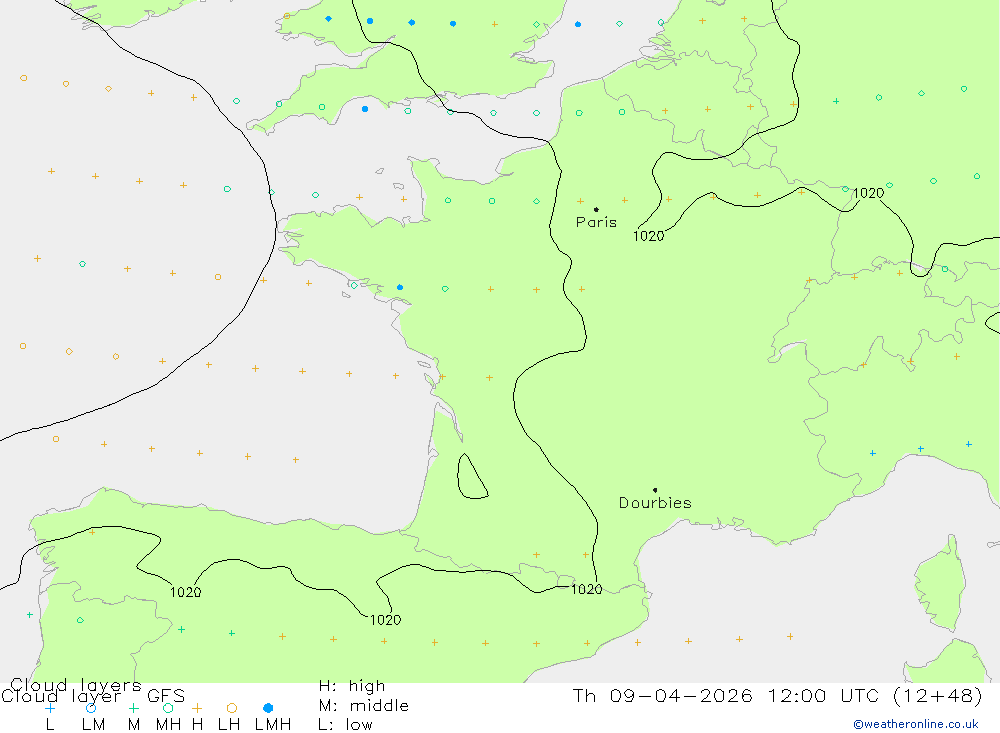Click the 'M: middle' legend text
1000x733 pixels.
[364, 706]
